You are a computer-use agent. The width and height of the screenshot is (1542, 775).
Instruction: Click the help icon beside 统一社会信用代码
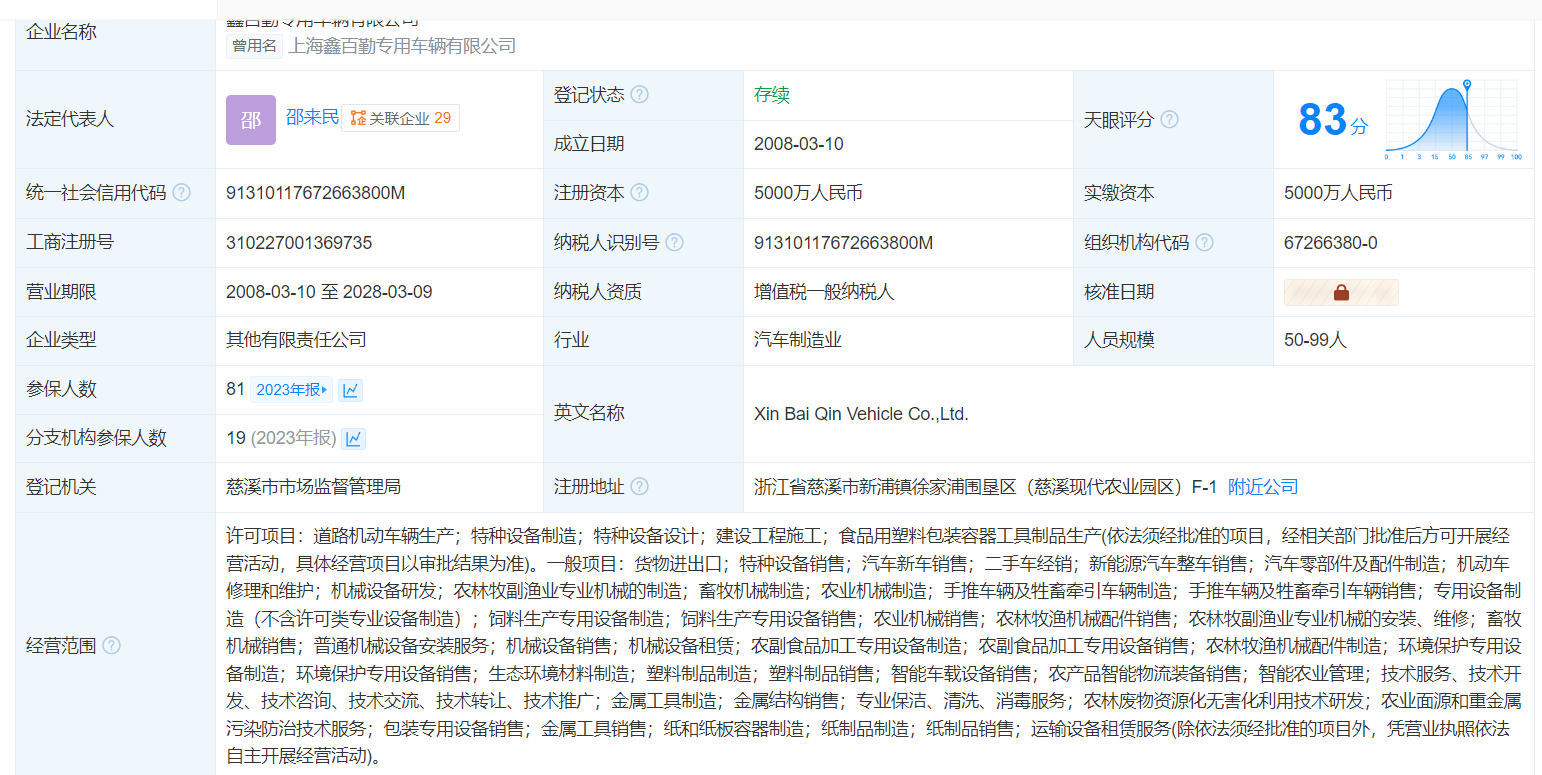click(x=181, y=192)
